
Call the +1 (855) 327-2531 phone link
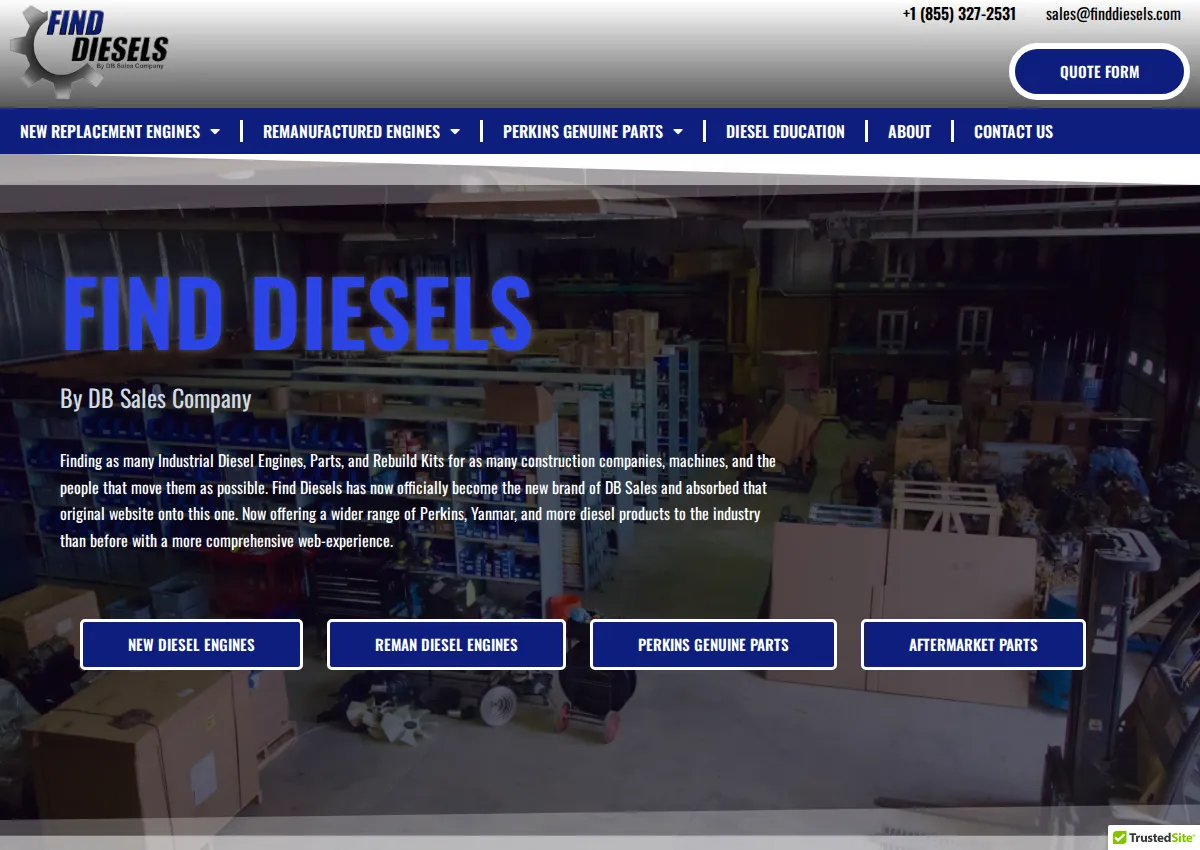coord(959,14)
